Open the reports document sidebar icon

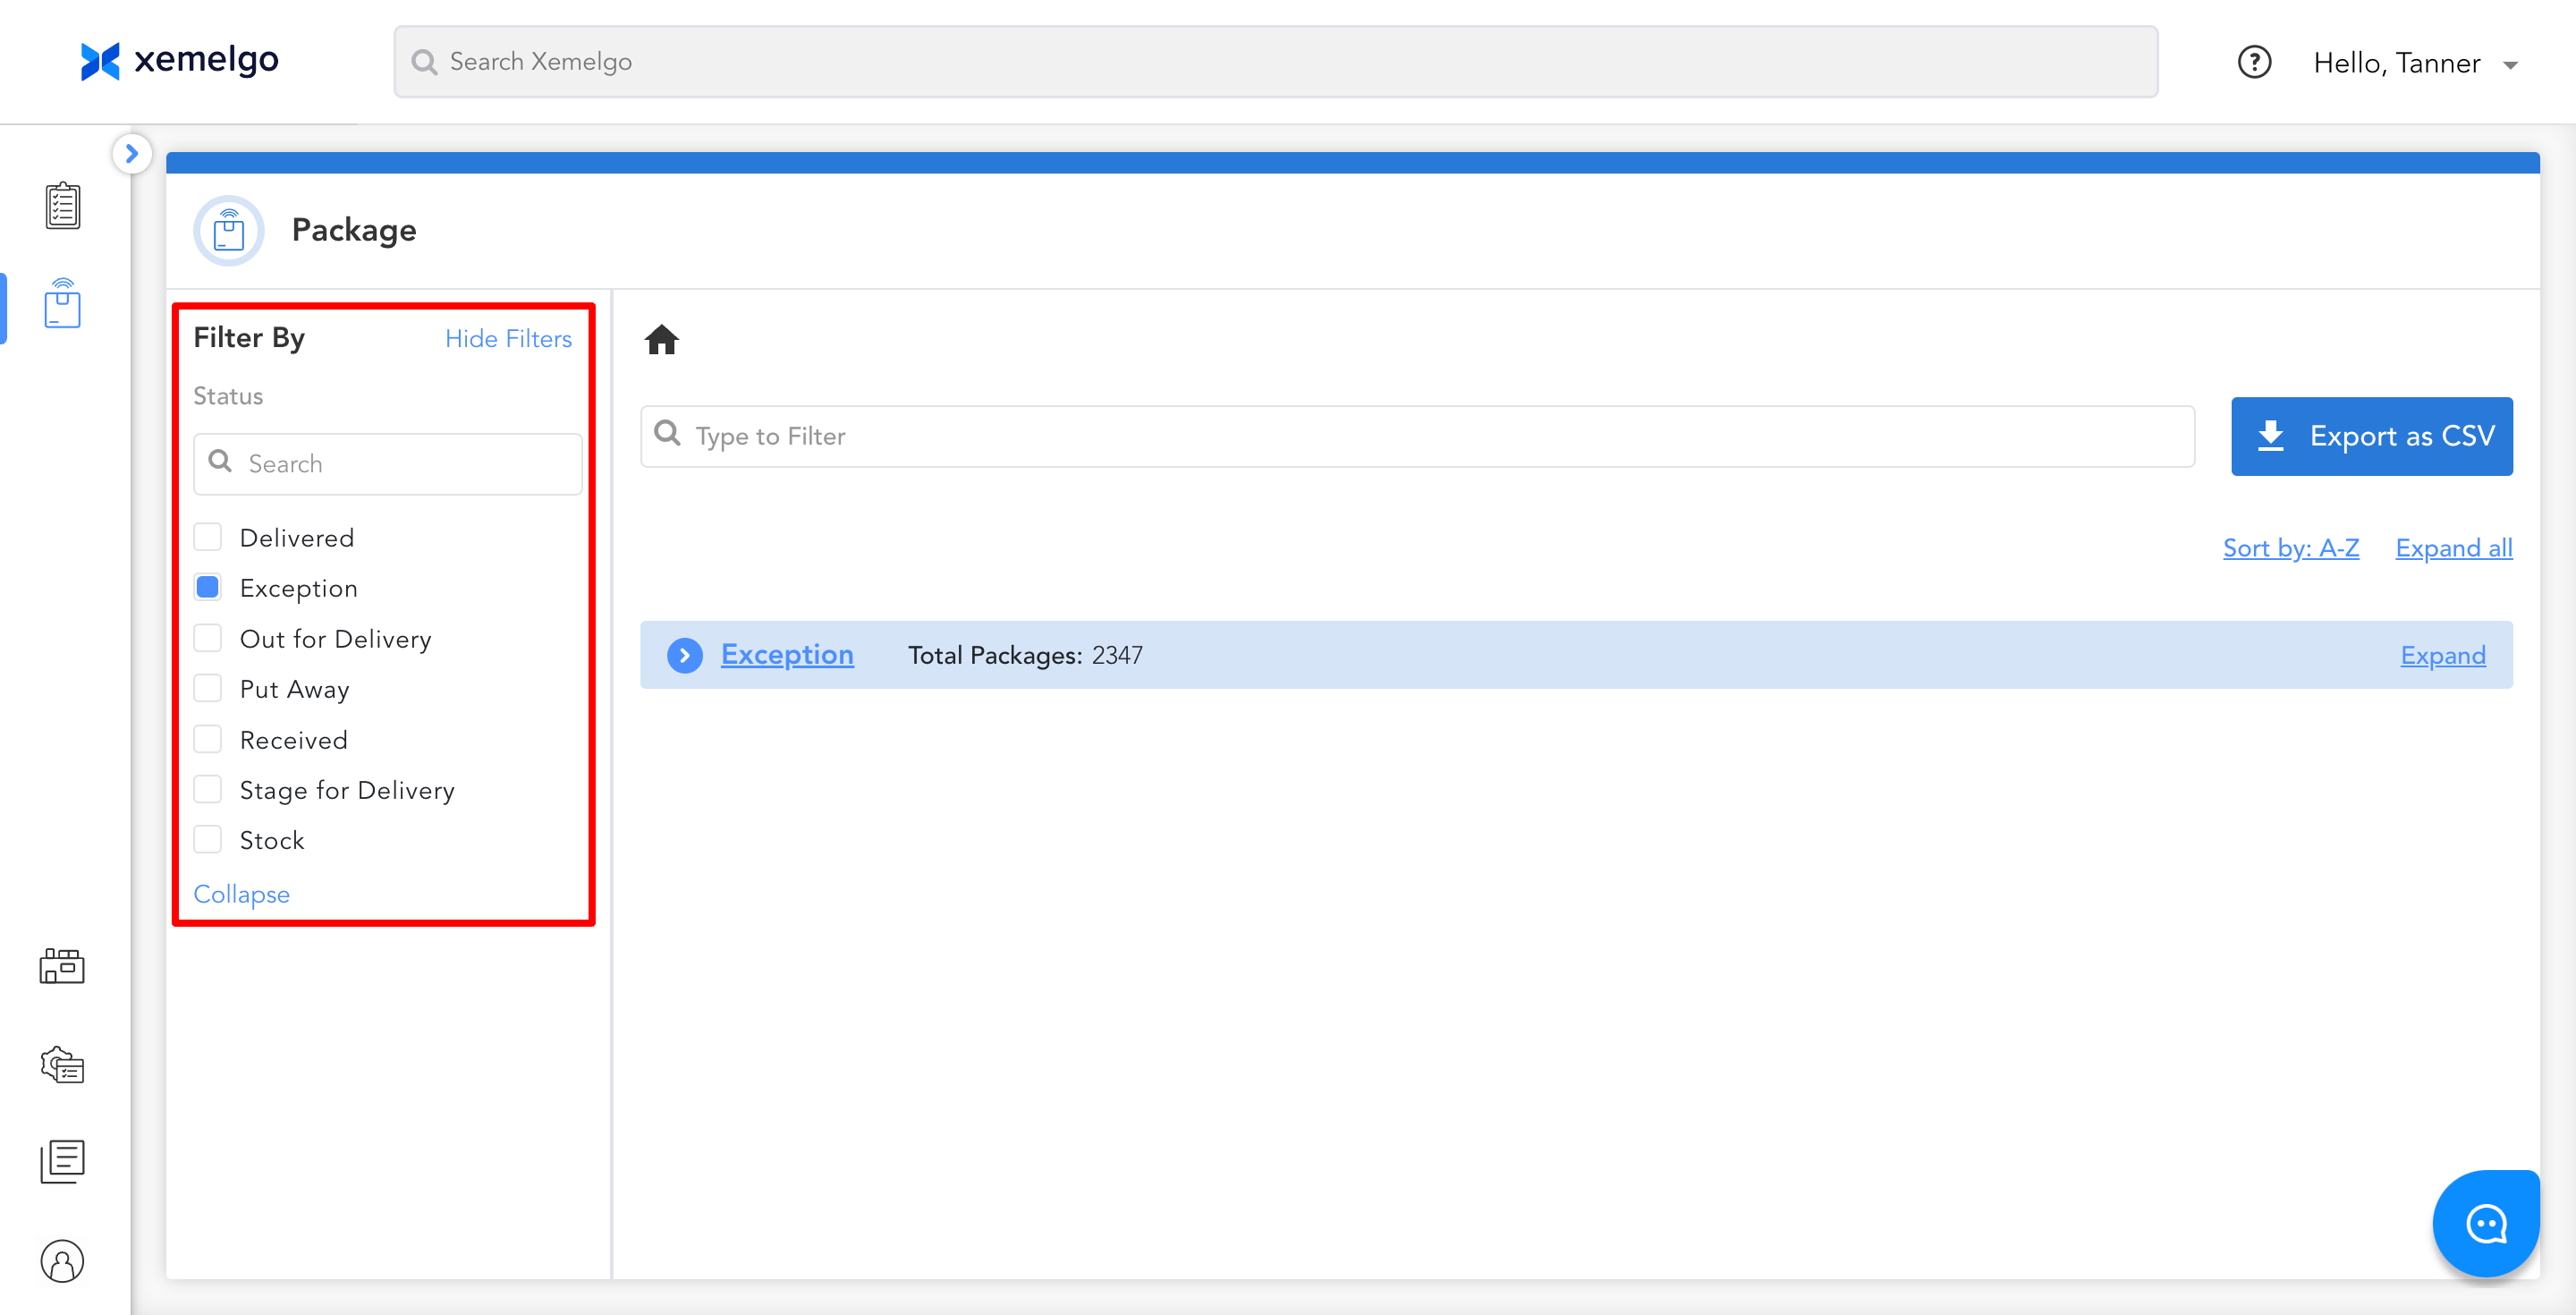[x=62, y=1161]
